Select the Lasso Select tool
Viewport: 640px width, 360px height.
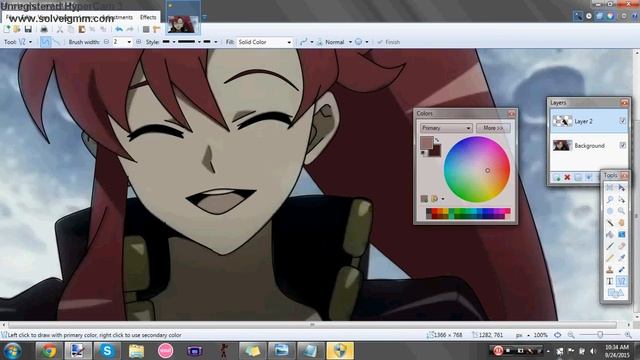click(610, 199)
